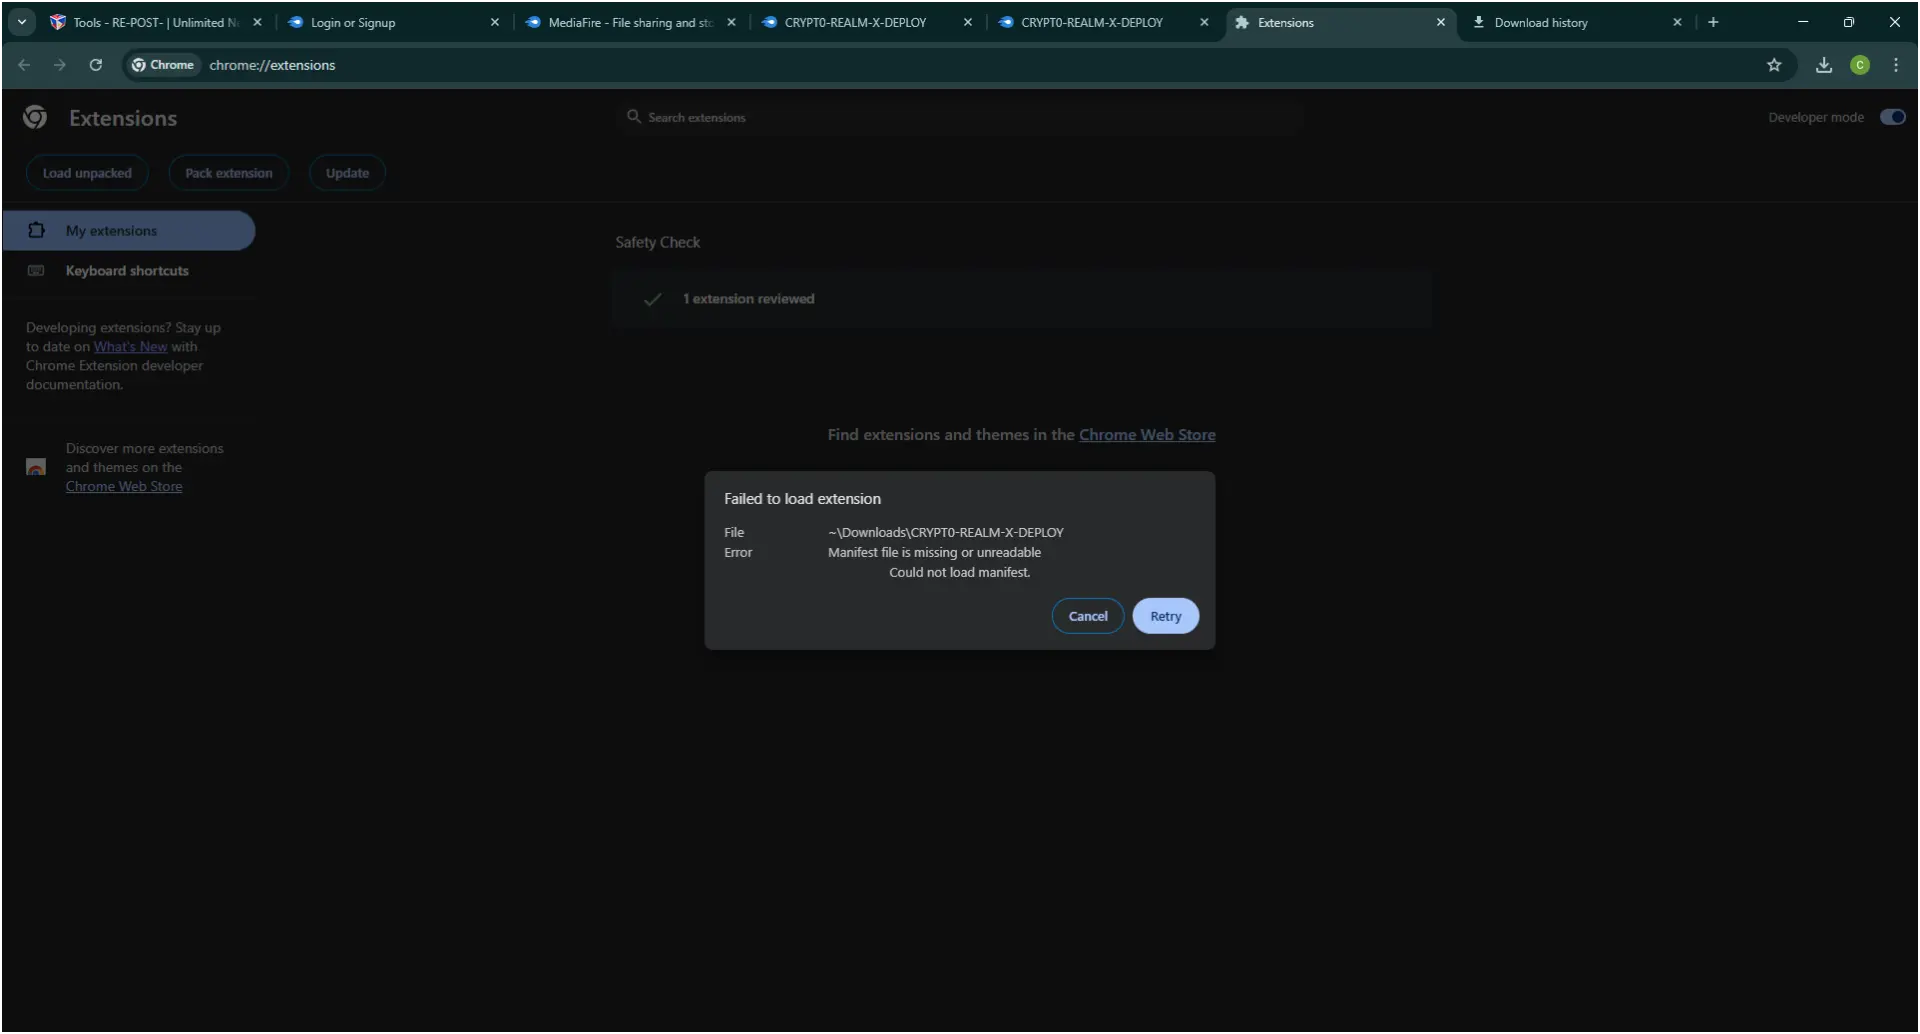Click 'Could not load manifest.' text

coord(959,573)
